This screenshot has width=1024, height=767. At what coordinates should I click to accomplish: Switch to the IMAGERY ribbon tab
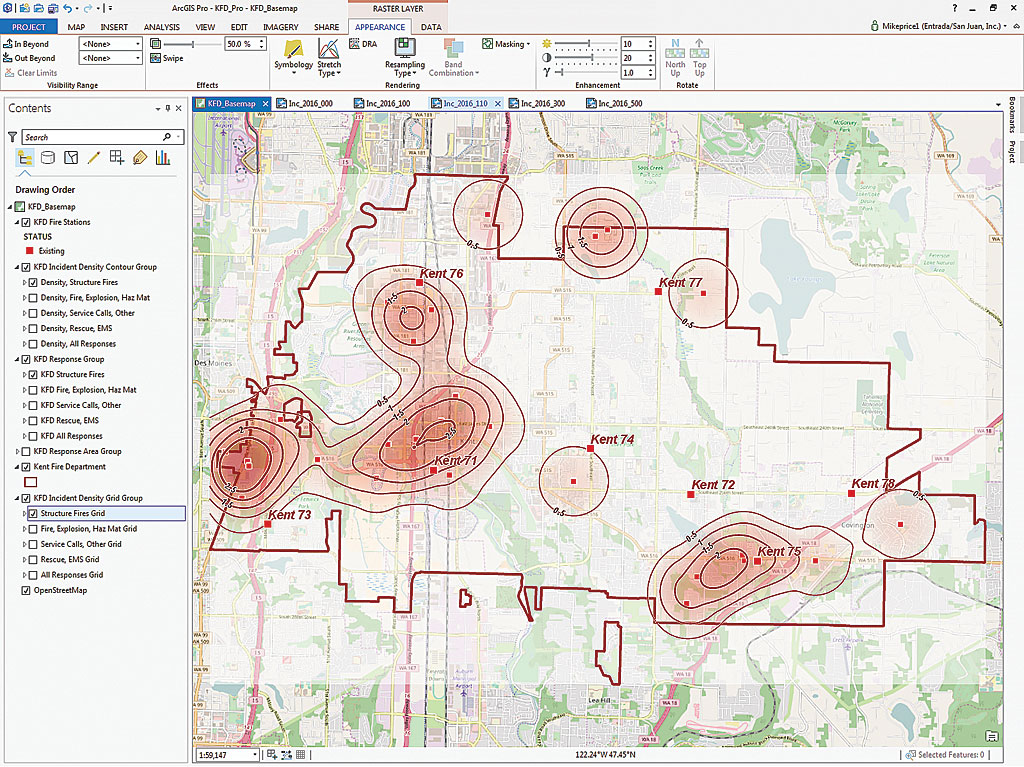pos(281,27)
